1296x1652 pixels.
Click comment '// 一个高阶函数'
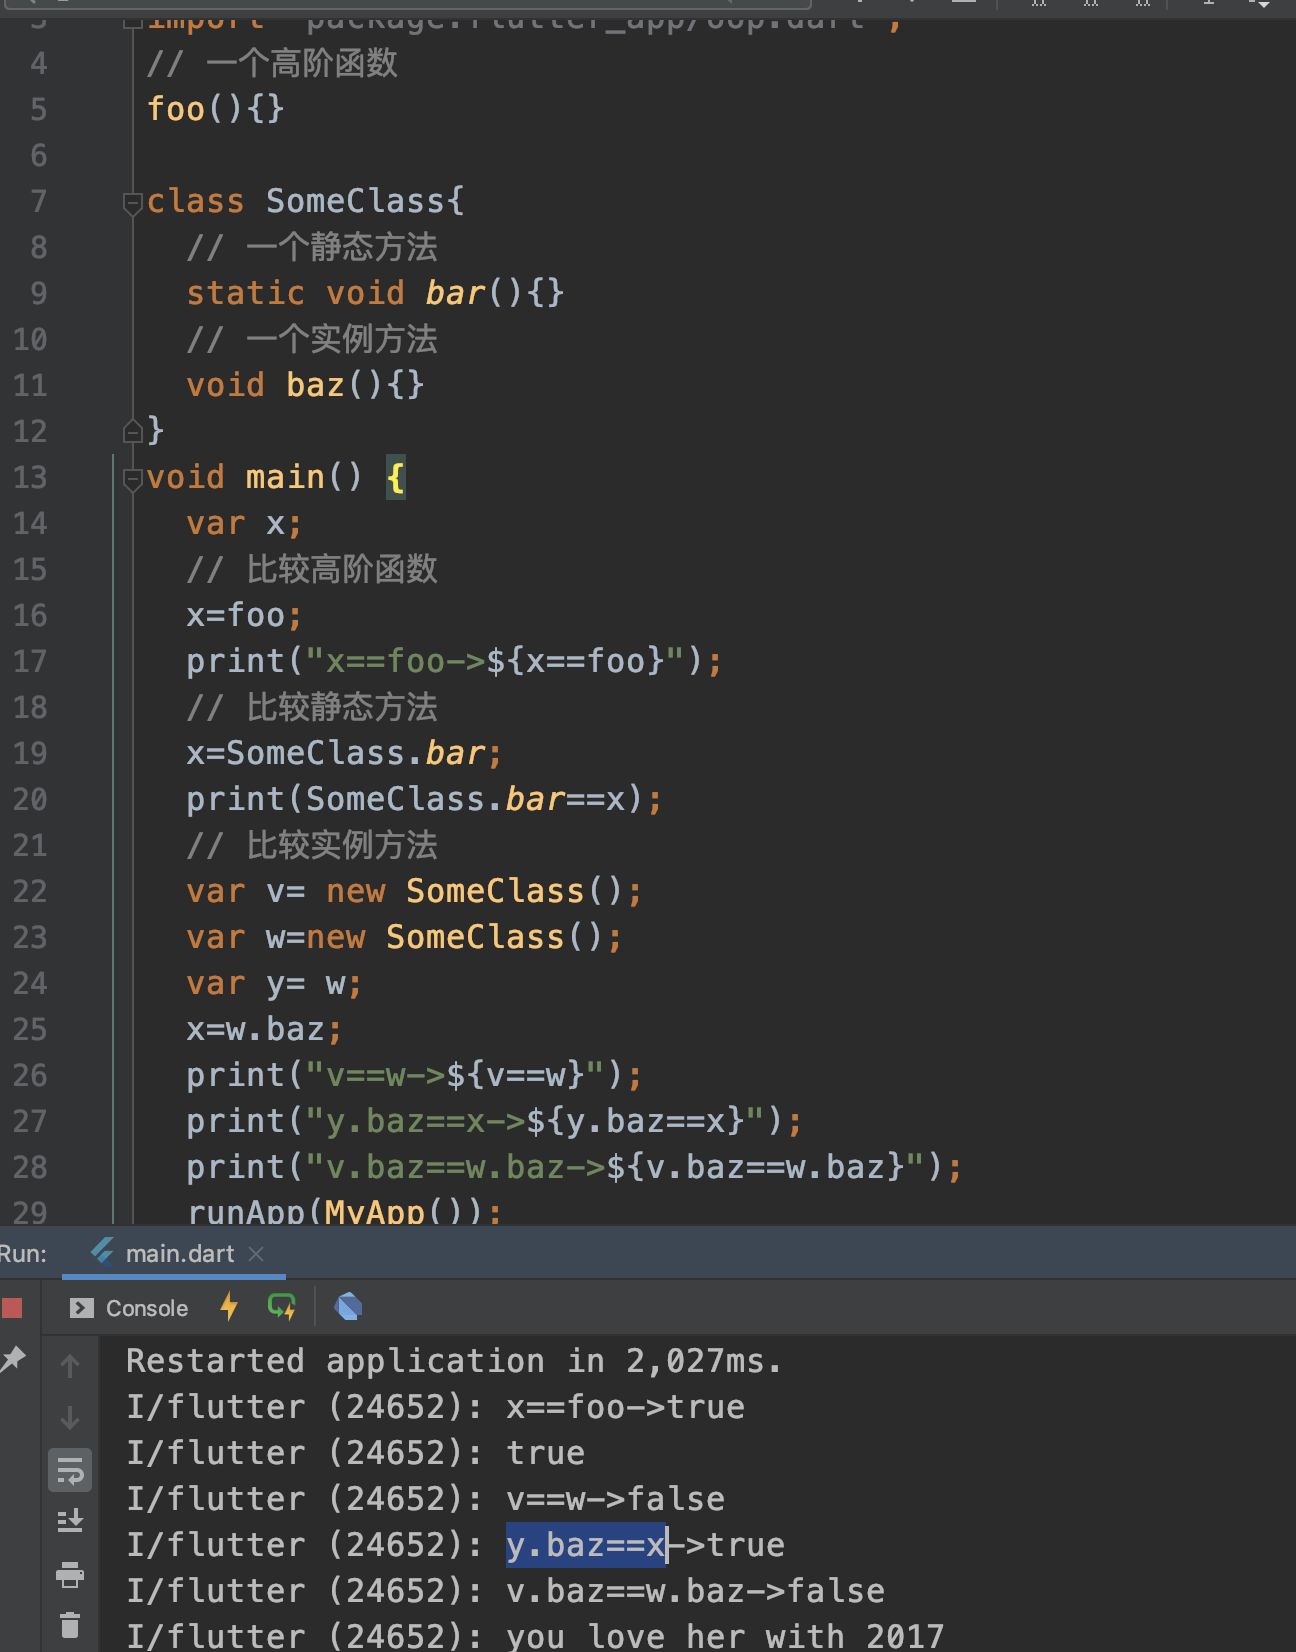click(272, 63)
